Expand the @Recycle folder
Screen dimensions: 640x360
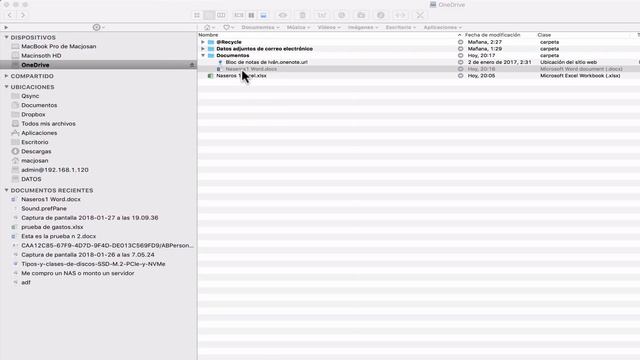(203, 42)
